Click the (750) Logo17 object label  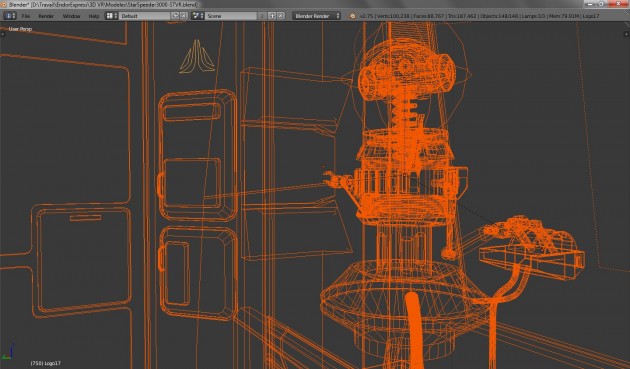click(45, 363)
